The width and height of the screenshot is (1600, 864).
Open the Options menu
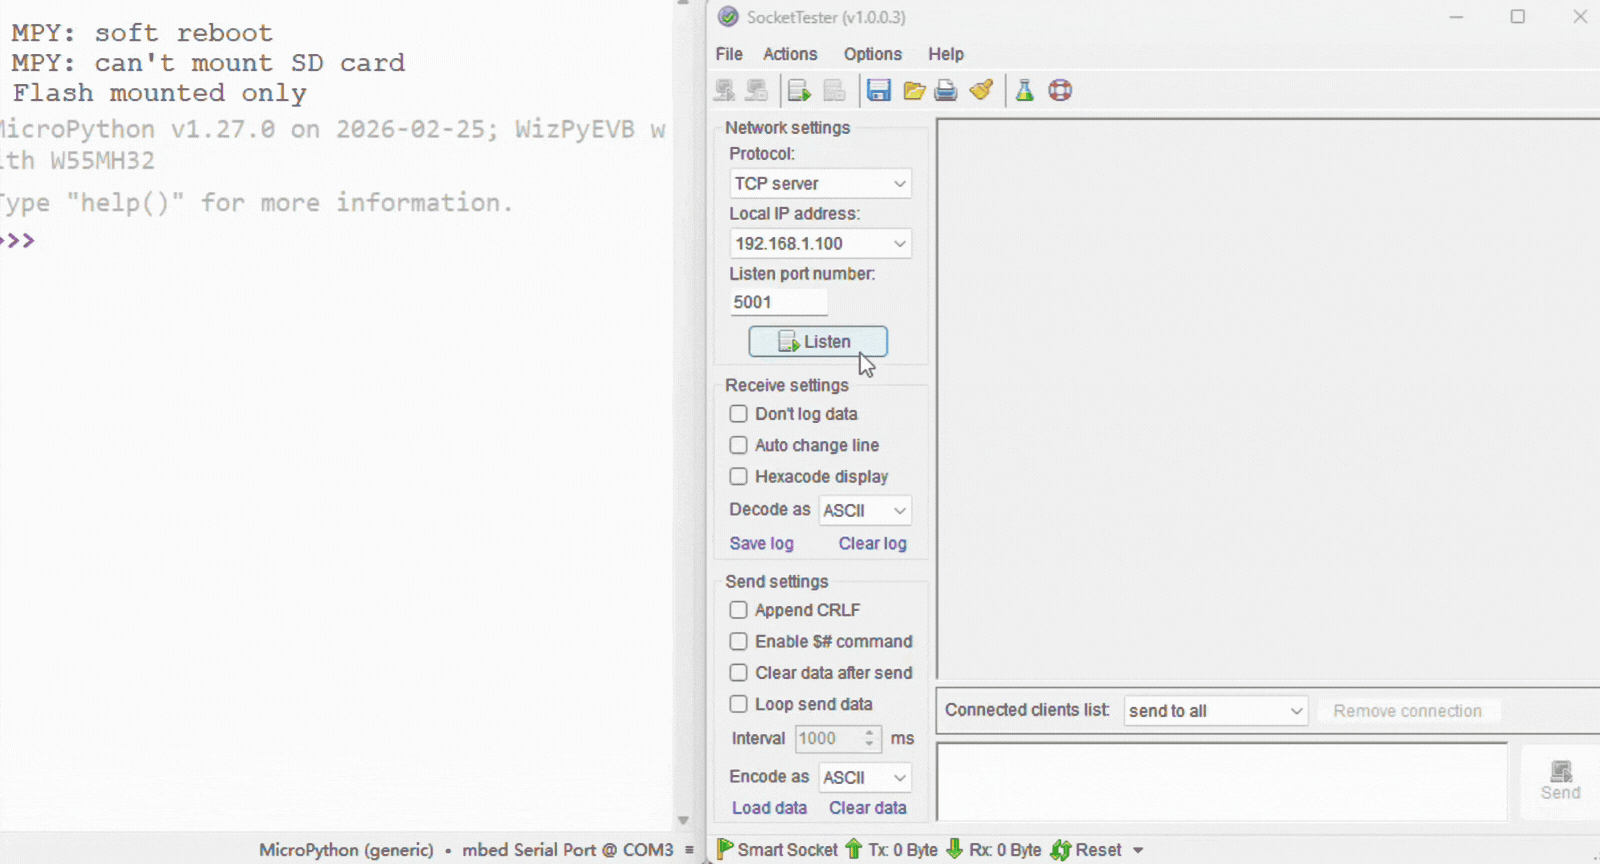coord(872,54)
